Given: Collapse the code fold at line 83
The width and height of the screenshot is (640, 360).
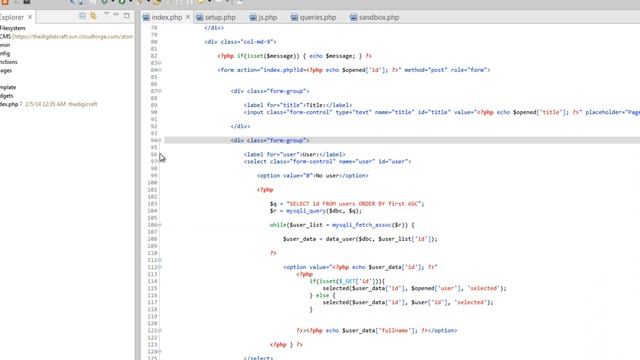Looking at the screenshot, I should (x=160, y=63).
